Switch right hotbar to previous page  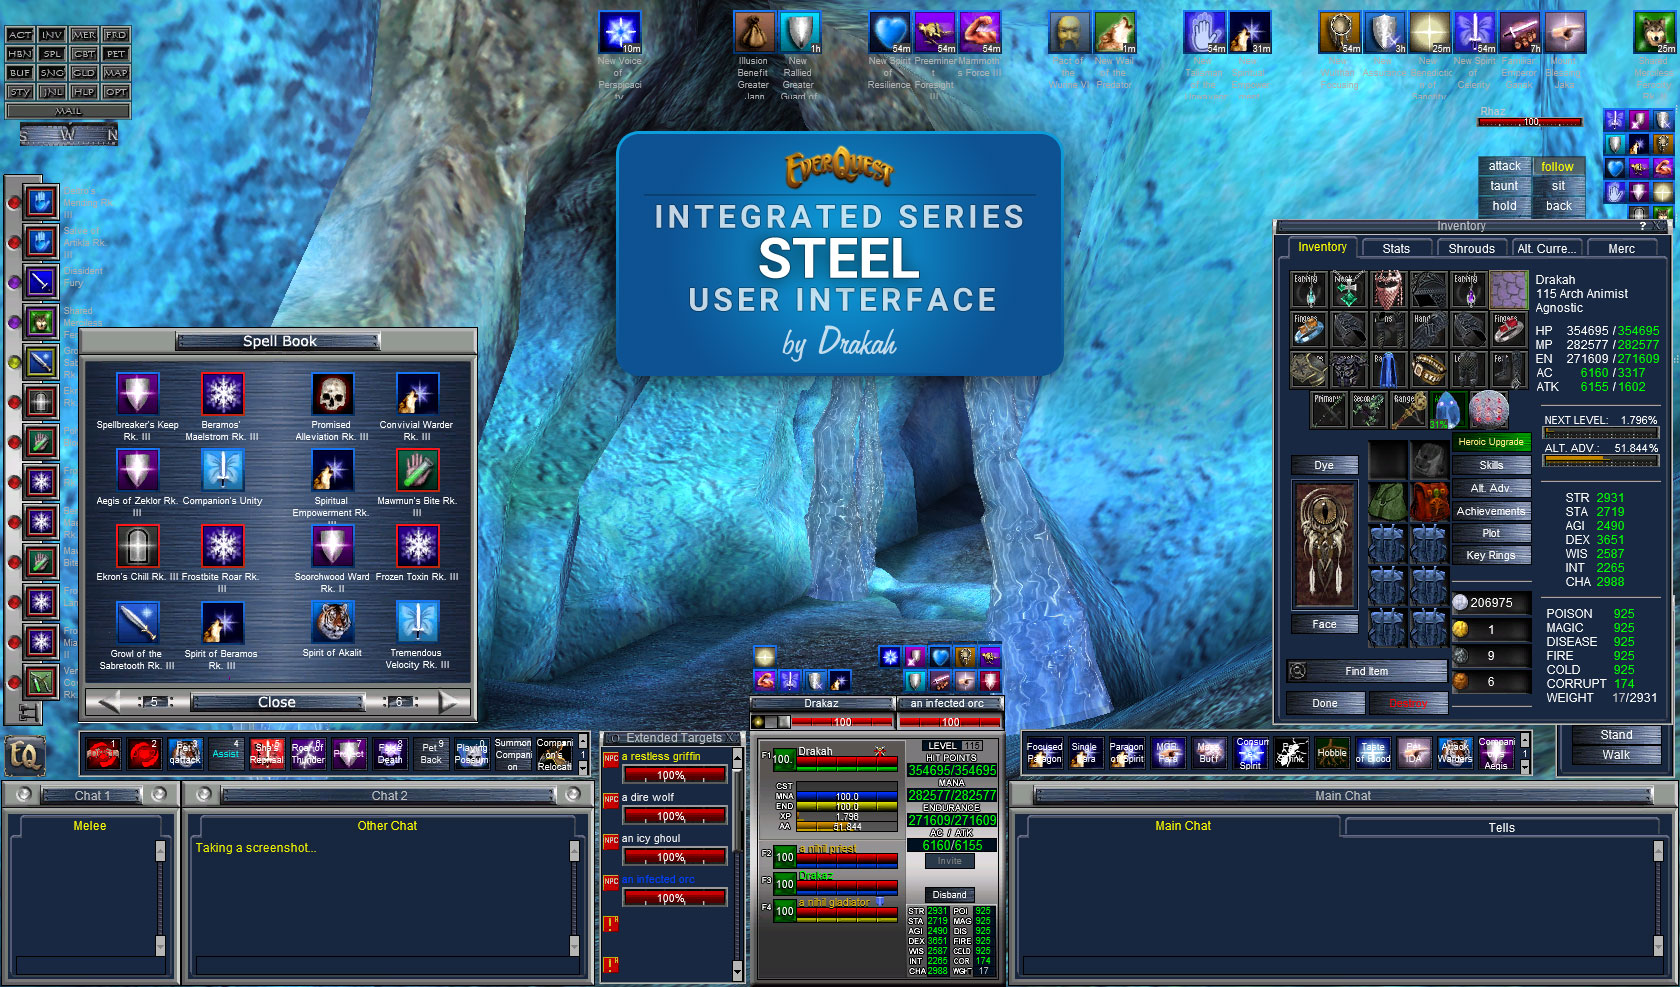(x=1525, y=741)
